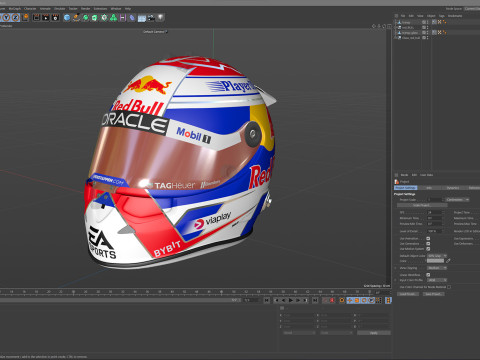Toggle visibility dots of first object row
Image resolution: width=480 pixels, height=360 pixels.
427,22
